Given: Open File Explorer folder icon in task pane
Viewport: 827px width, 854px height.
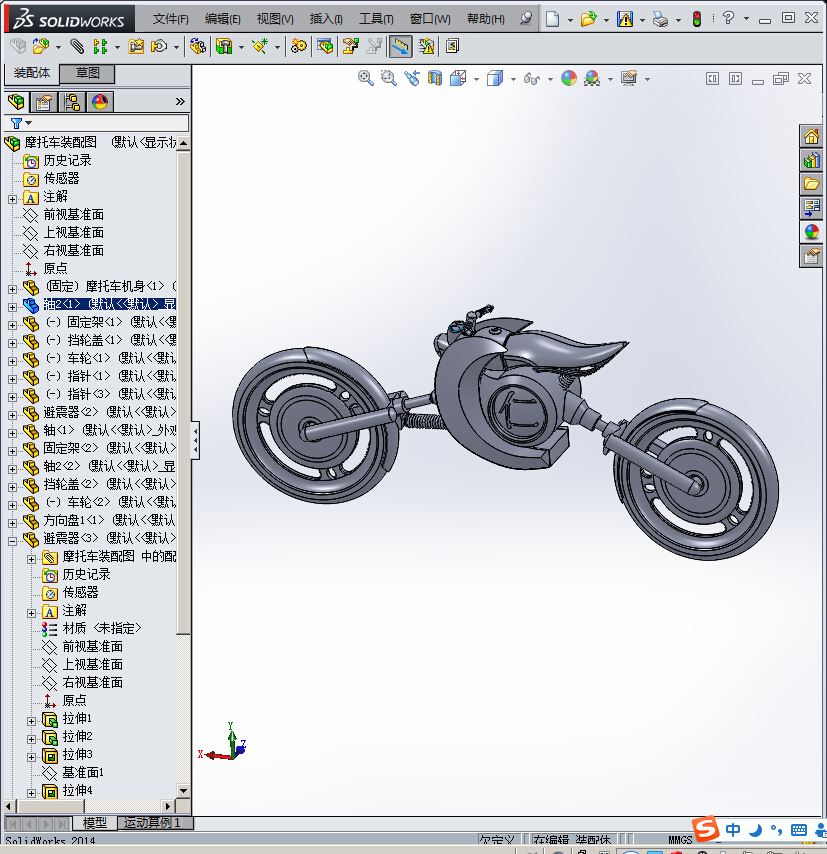Looking at the screenshot, I should coord(811,184).
